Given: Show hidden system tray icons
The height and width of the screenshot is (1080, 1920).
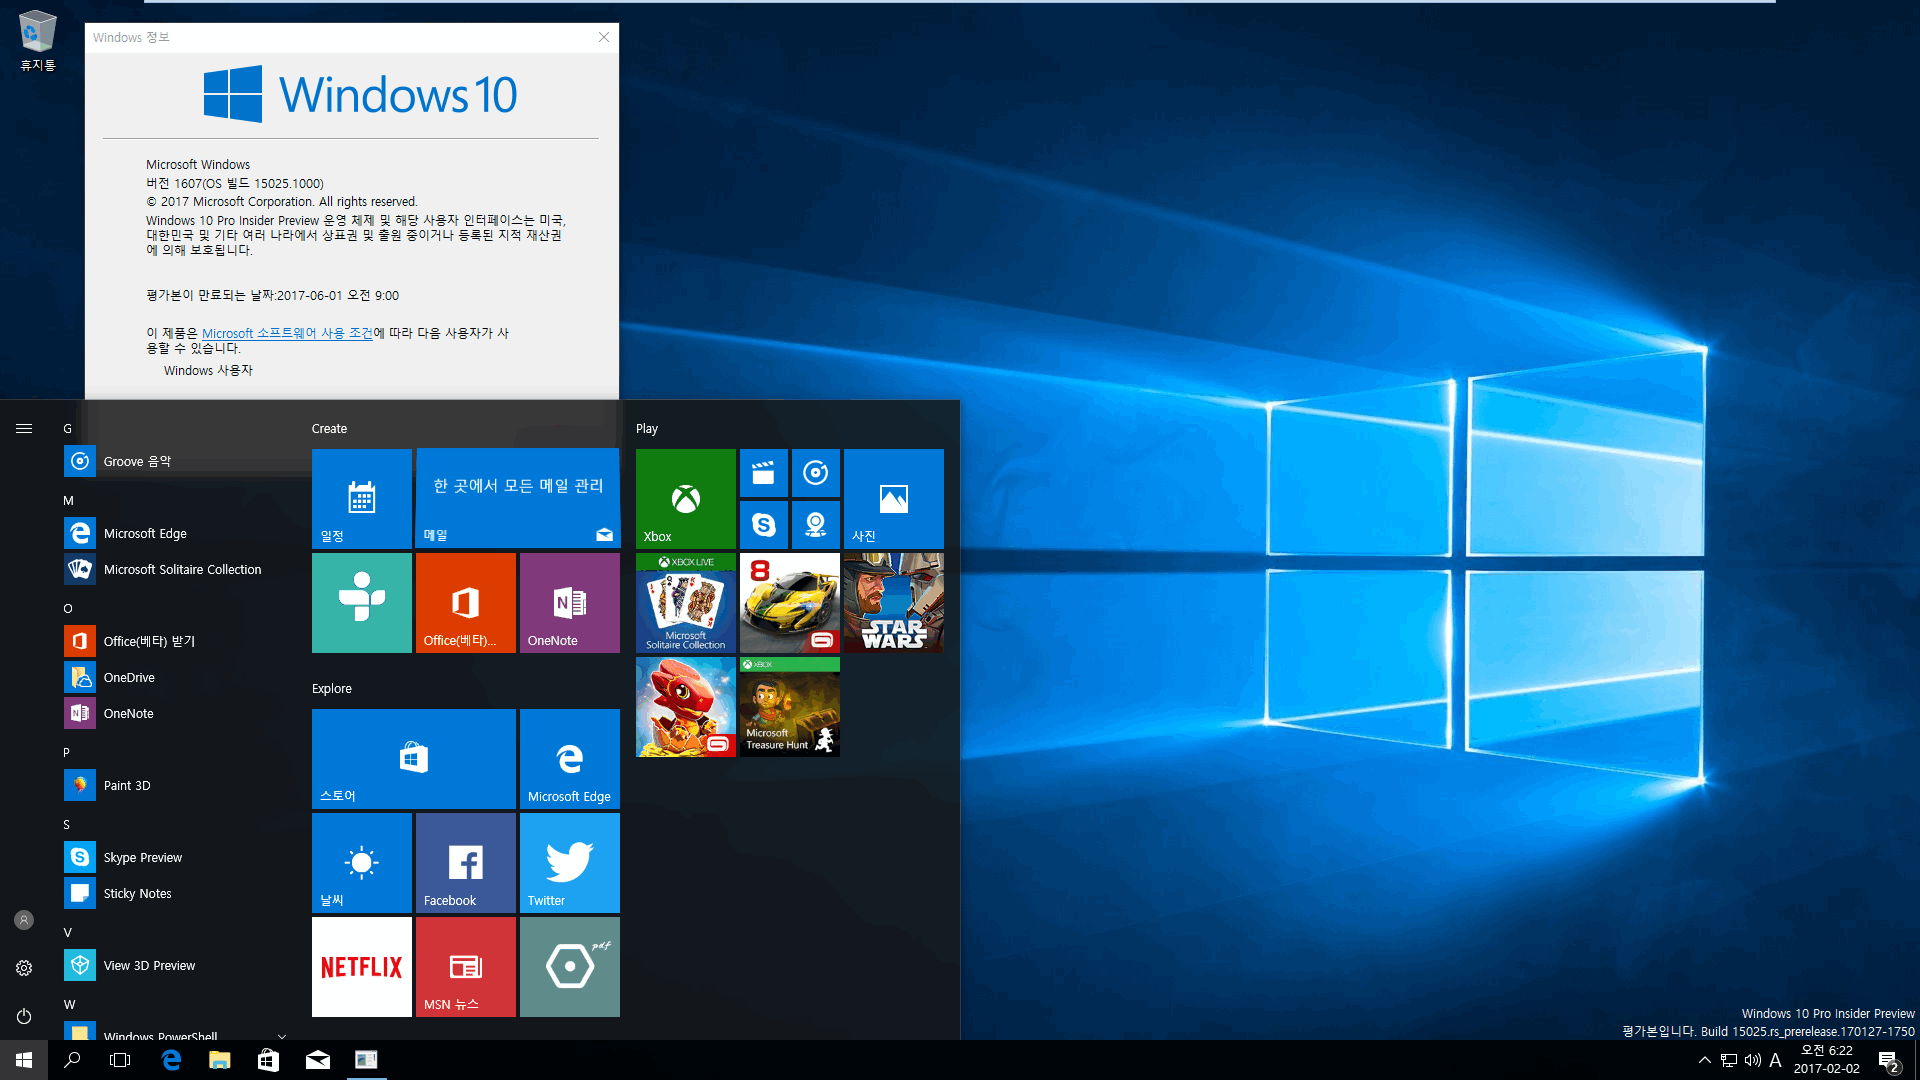Looking at the screenshot, I should pos(1704,1060).
